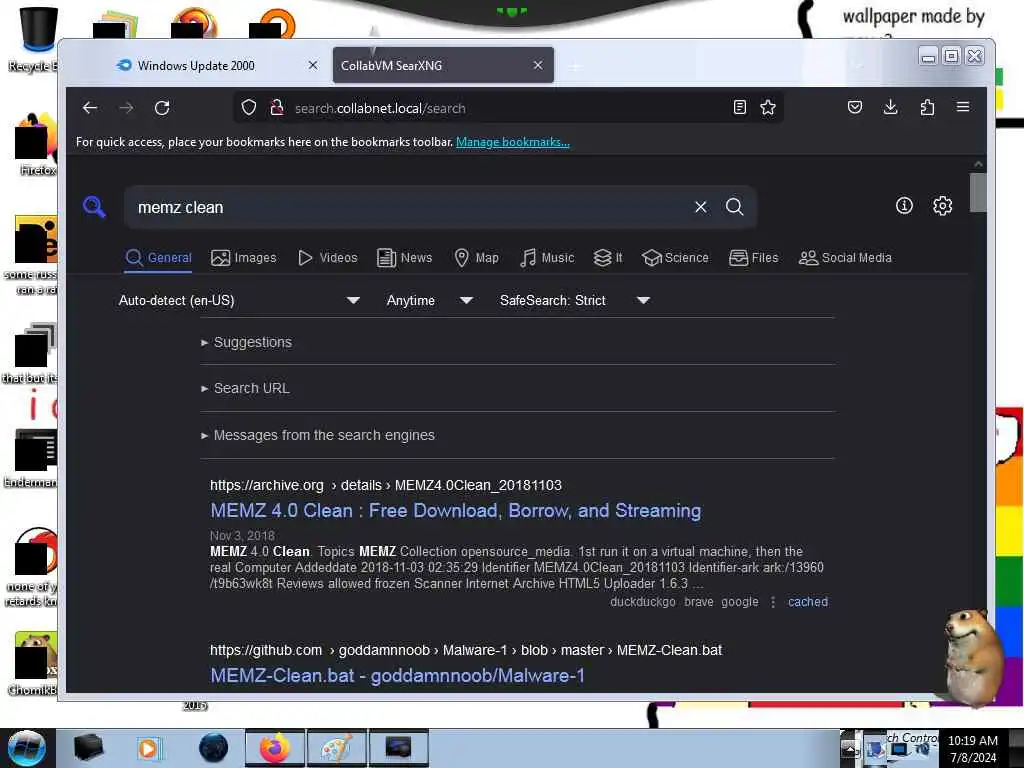
Task: Open the SafeSearch: Strict dropdown
Action: click(x=575, y=300)
